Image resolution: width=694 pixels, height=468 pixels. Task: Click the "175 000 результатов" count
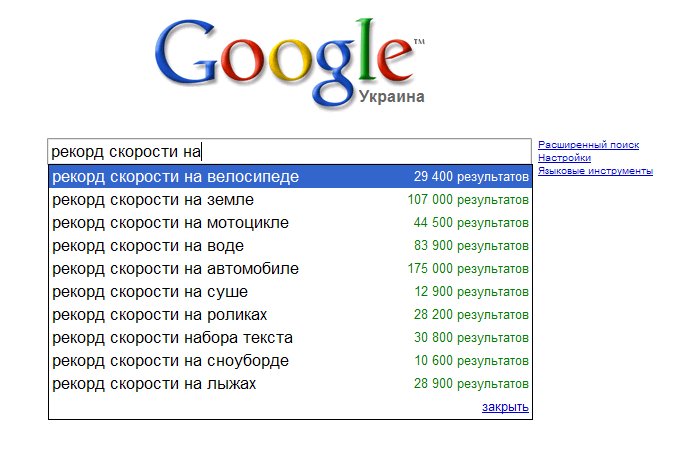pyautogui.click(x=468, y=269)
